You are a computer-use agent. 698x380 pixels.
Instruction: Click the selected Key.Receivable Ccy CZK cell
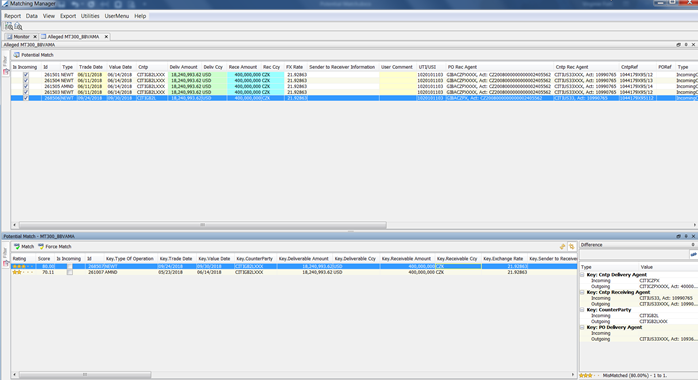458,266
